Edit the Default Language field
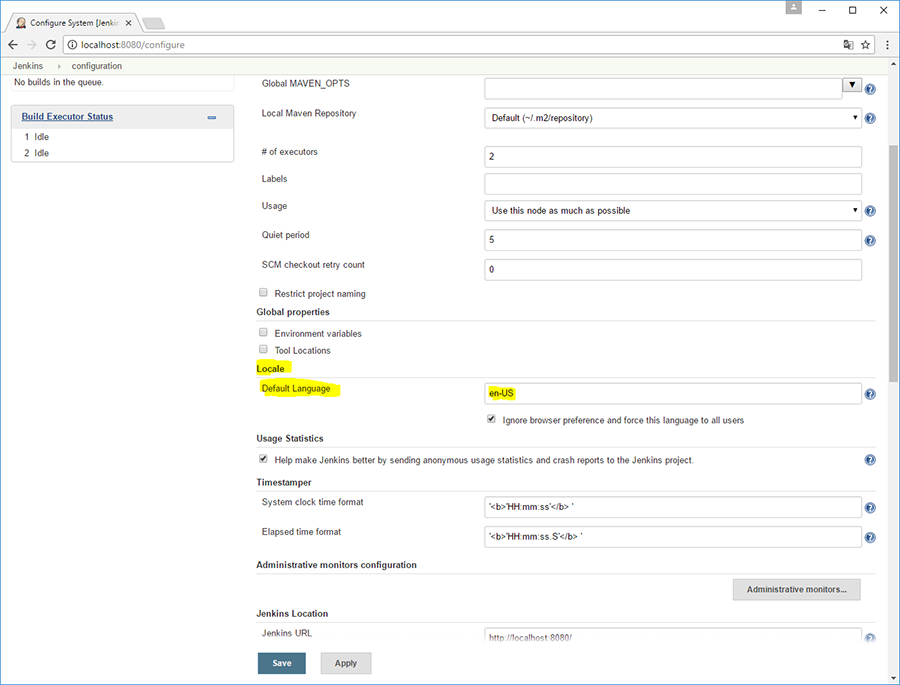The height and width of the screenshot is (685, 900). (x=673, y=393)
